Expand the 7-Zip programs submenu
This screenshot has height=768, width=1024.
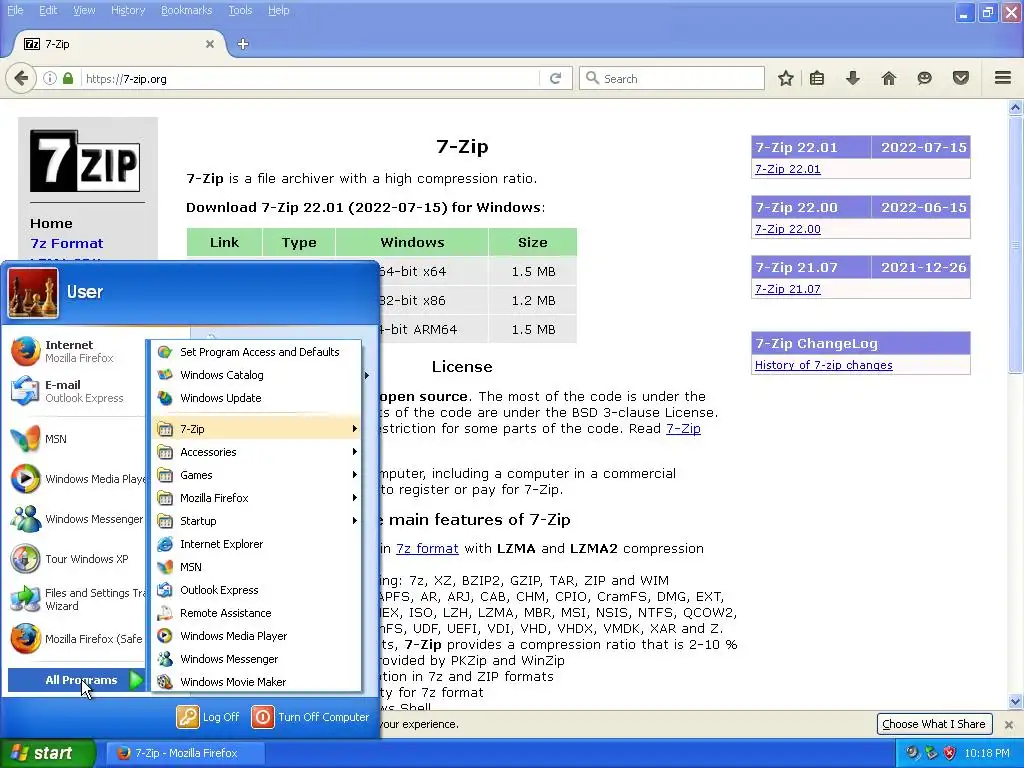point(256,429)
